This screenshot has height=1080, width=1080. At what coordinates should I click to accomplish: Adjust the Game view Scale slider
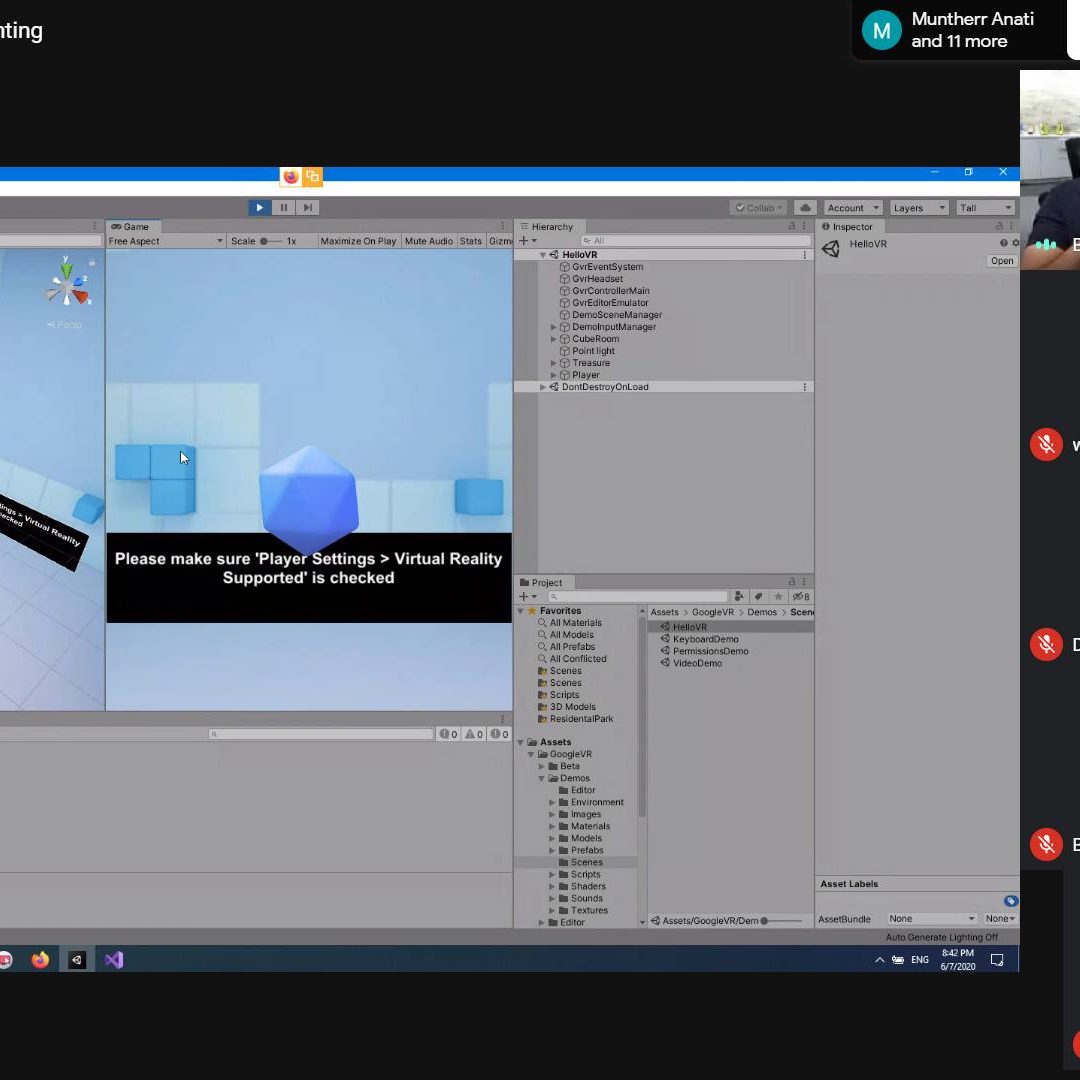point(265,241)
